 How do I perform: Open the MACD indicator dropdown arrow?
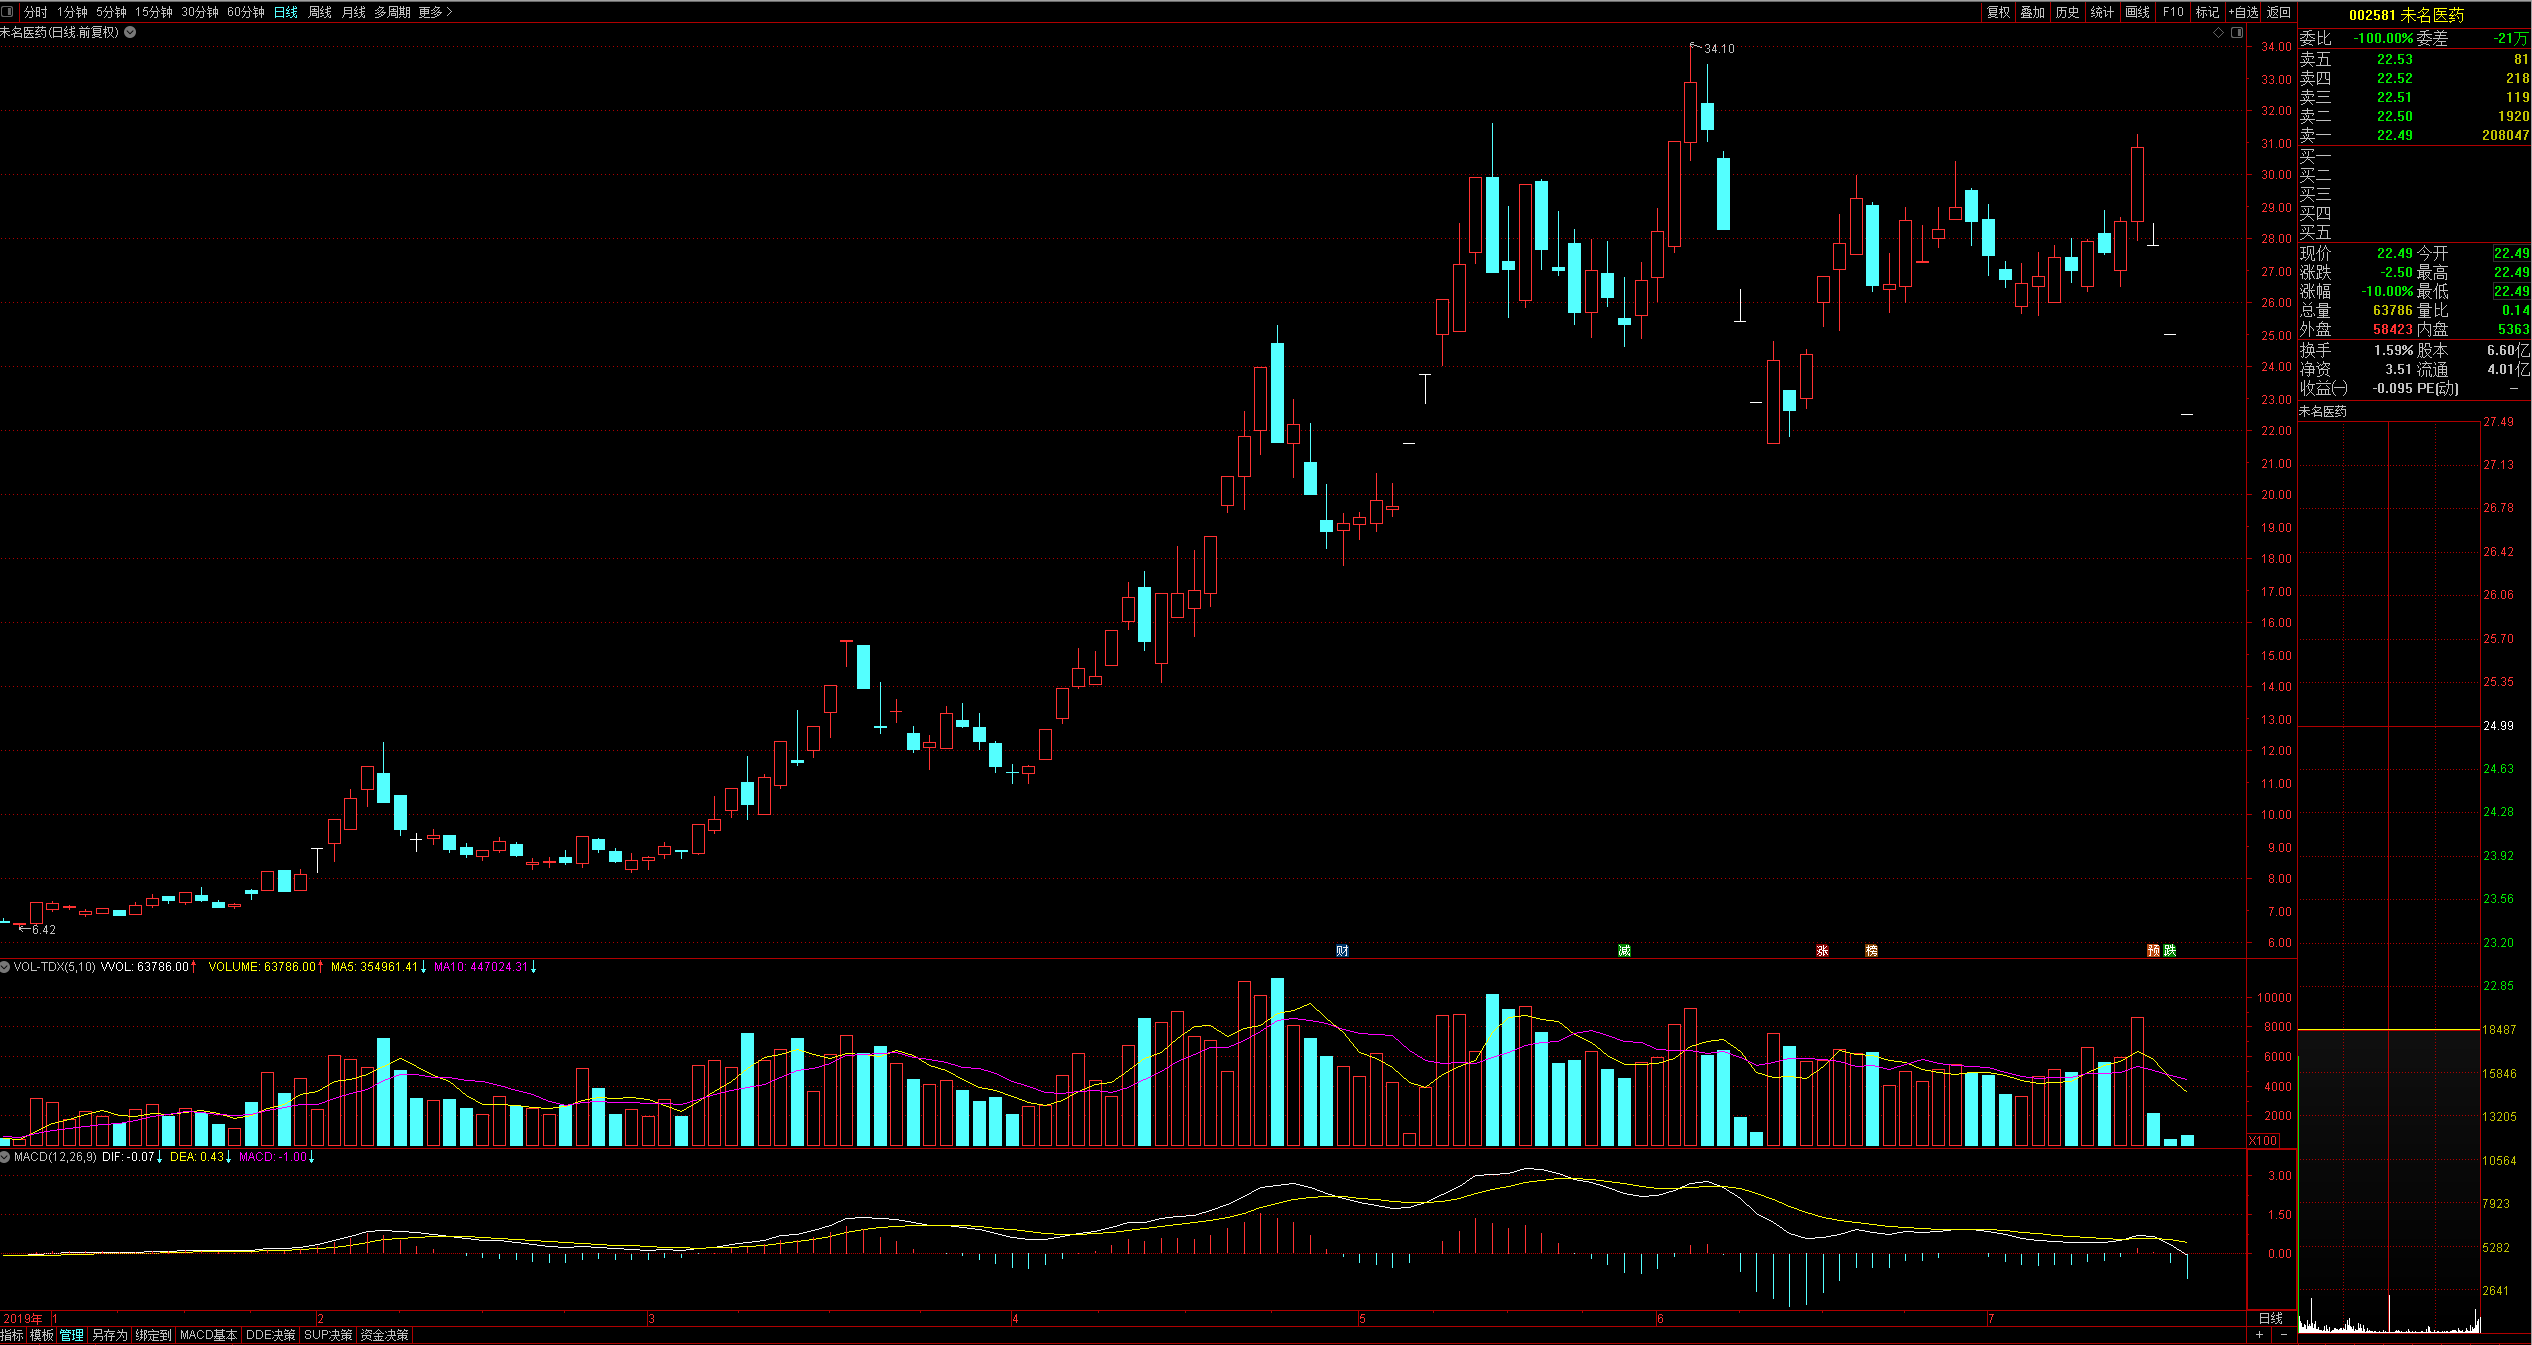(6, 1157)
